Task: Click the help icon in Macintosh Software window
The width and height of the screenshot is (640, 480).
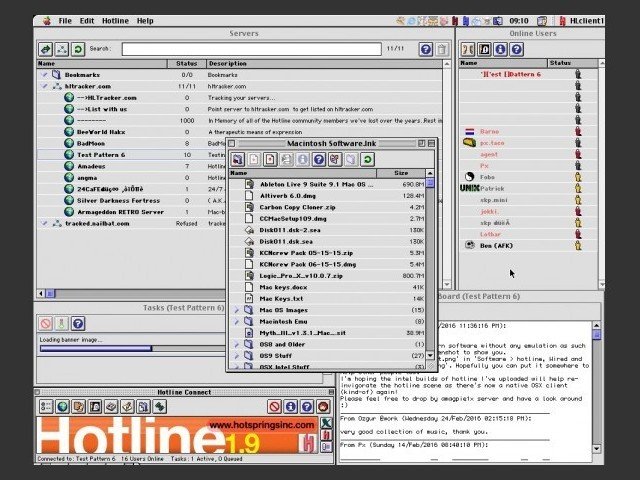Action: coord(319,159)
